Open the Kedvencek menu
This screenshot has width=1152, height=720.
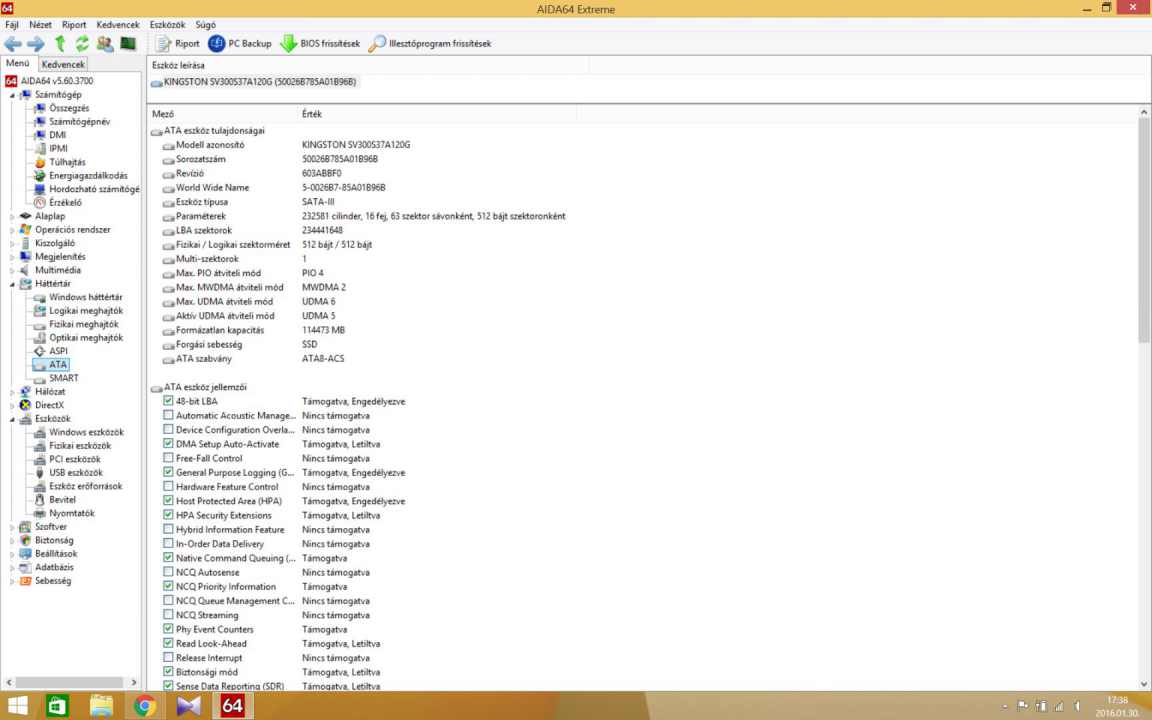[x=118, y=25]
